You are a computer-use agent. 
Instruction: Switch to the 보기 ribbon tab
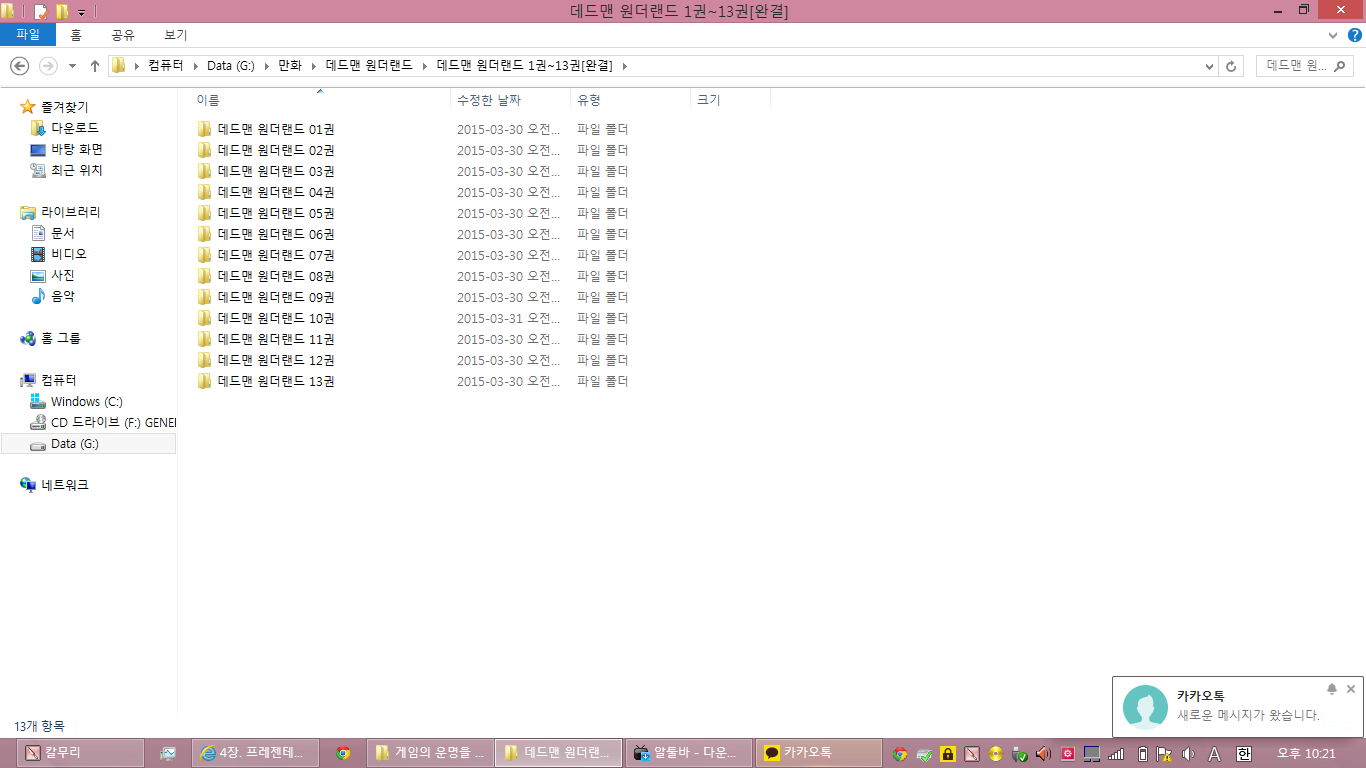pyautogui.click(x=175, y=35)
